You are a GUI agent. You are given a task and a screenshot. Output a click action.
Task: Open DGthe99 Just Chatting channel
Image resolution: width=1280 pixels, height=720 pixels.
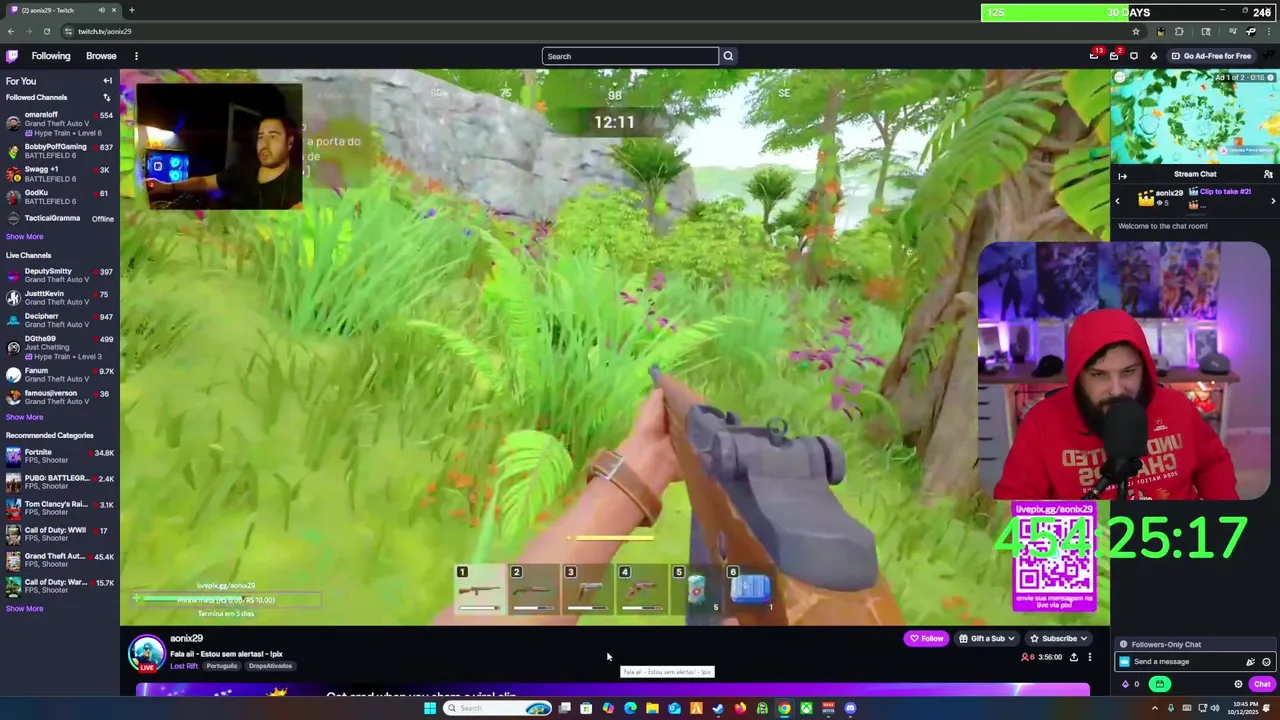click(x=60, y=347)
